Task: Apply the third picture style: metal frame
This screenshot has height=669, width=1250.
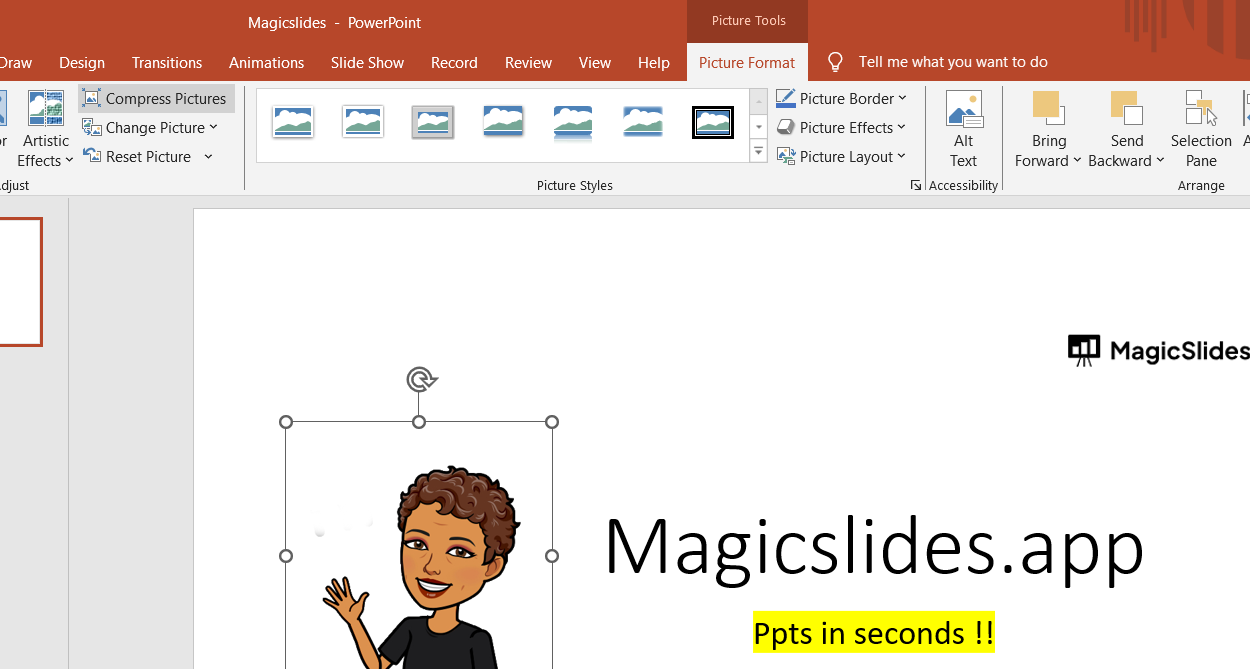Action: point(433,122)
